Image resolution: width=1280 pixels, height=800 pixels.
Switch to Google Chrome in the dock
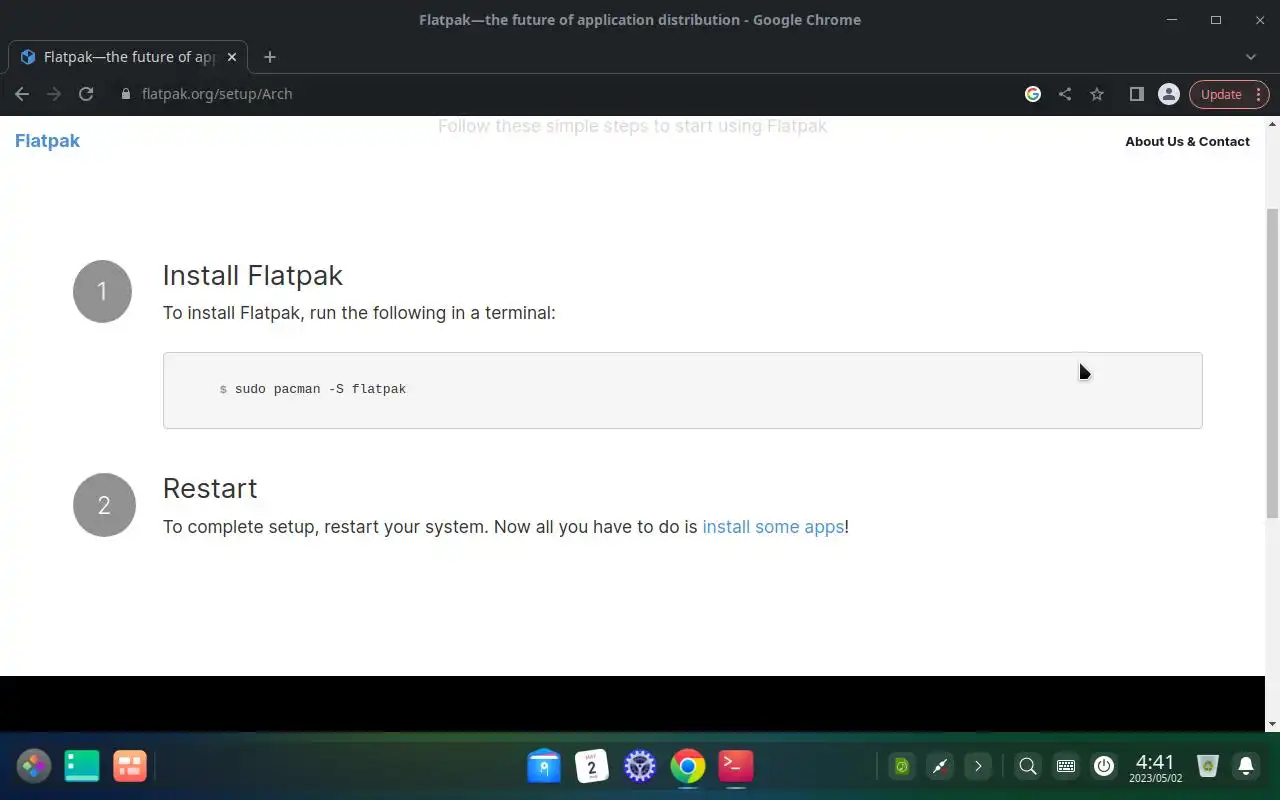tap(688, 766)
